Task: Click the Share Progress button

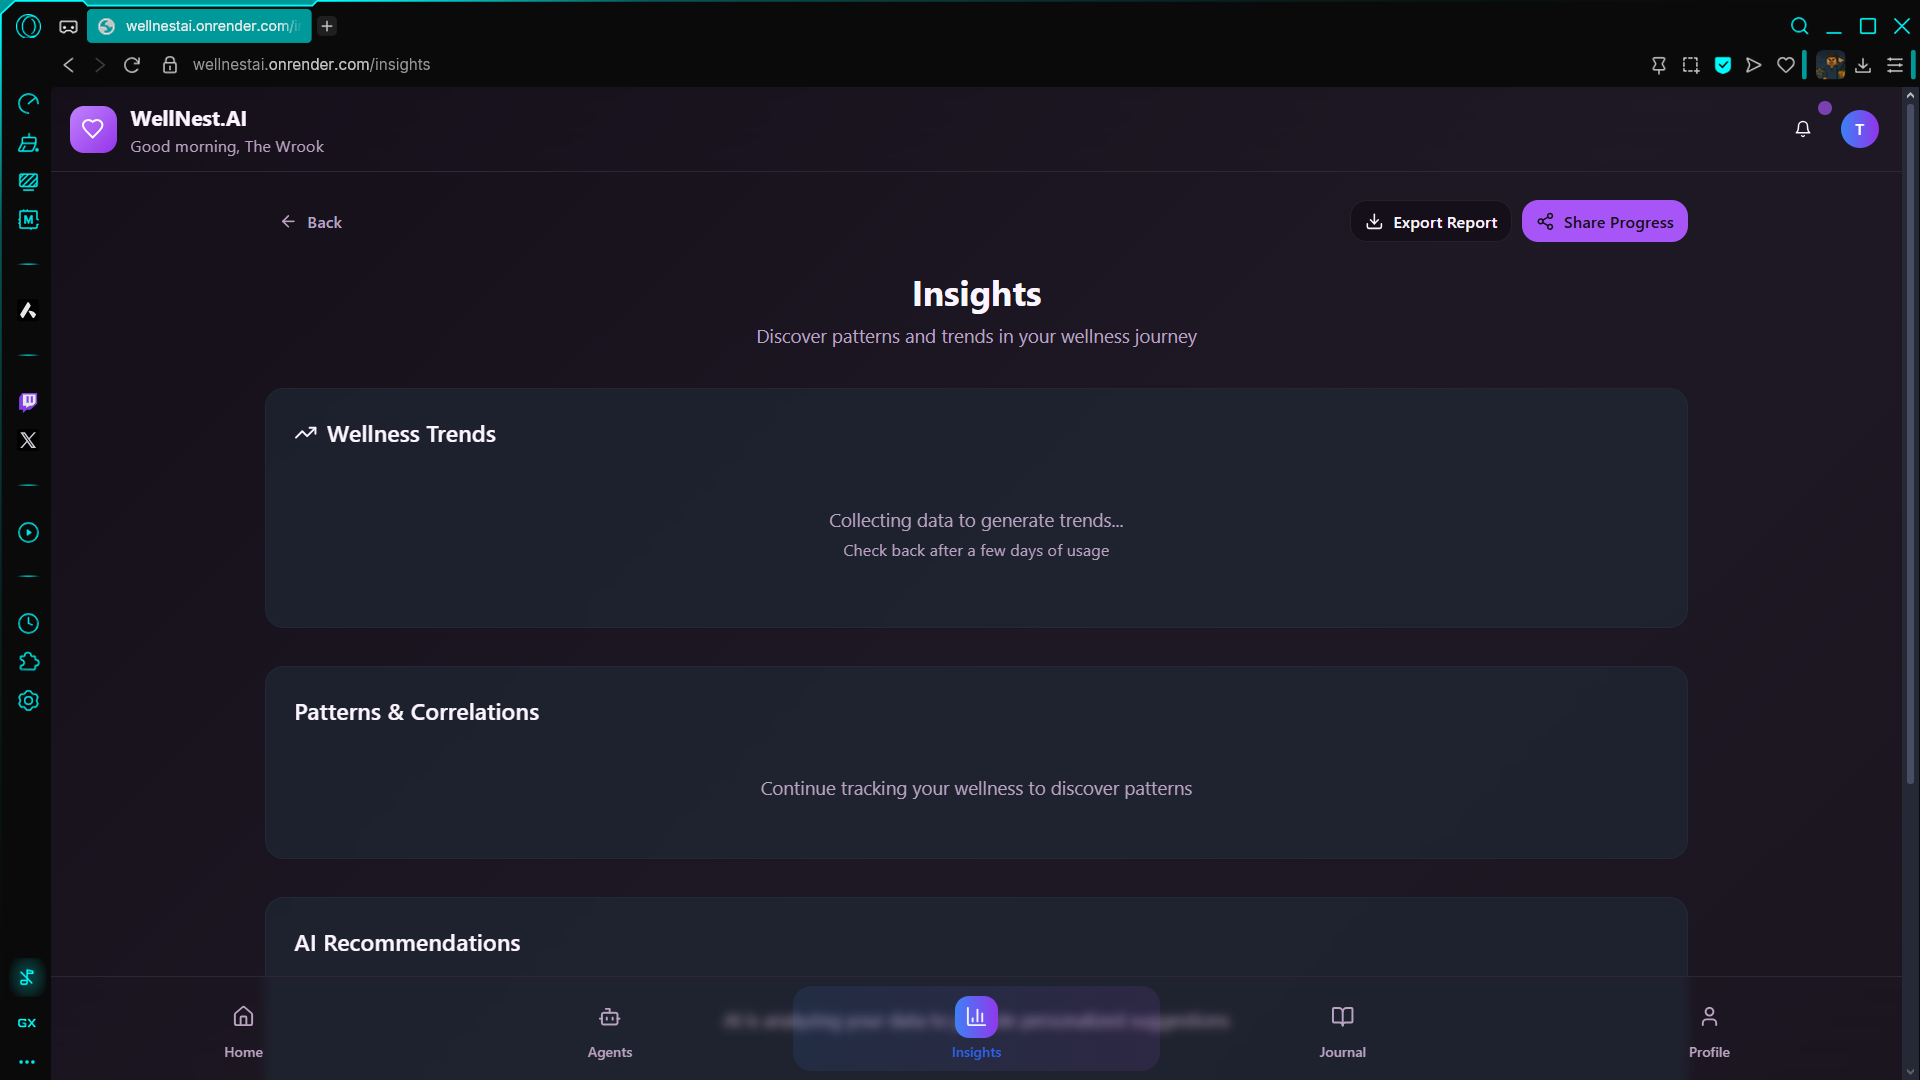Action: point(1604,222)
